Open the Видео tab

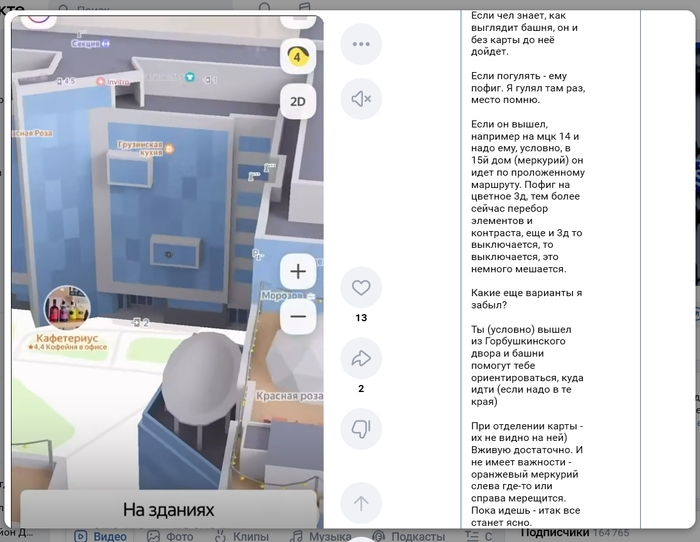(100, 536)
